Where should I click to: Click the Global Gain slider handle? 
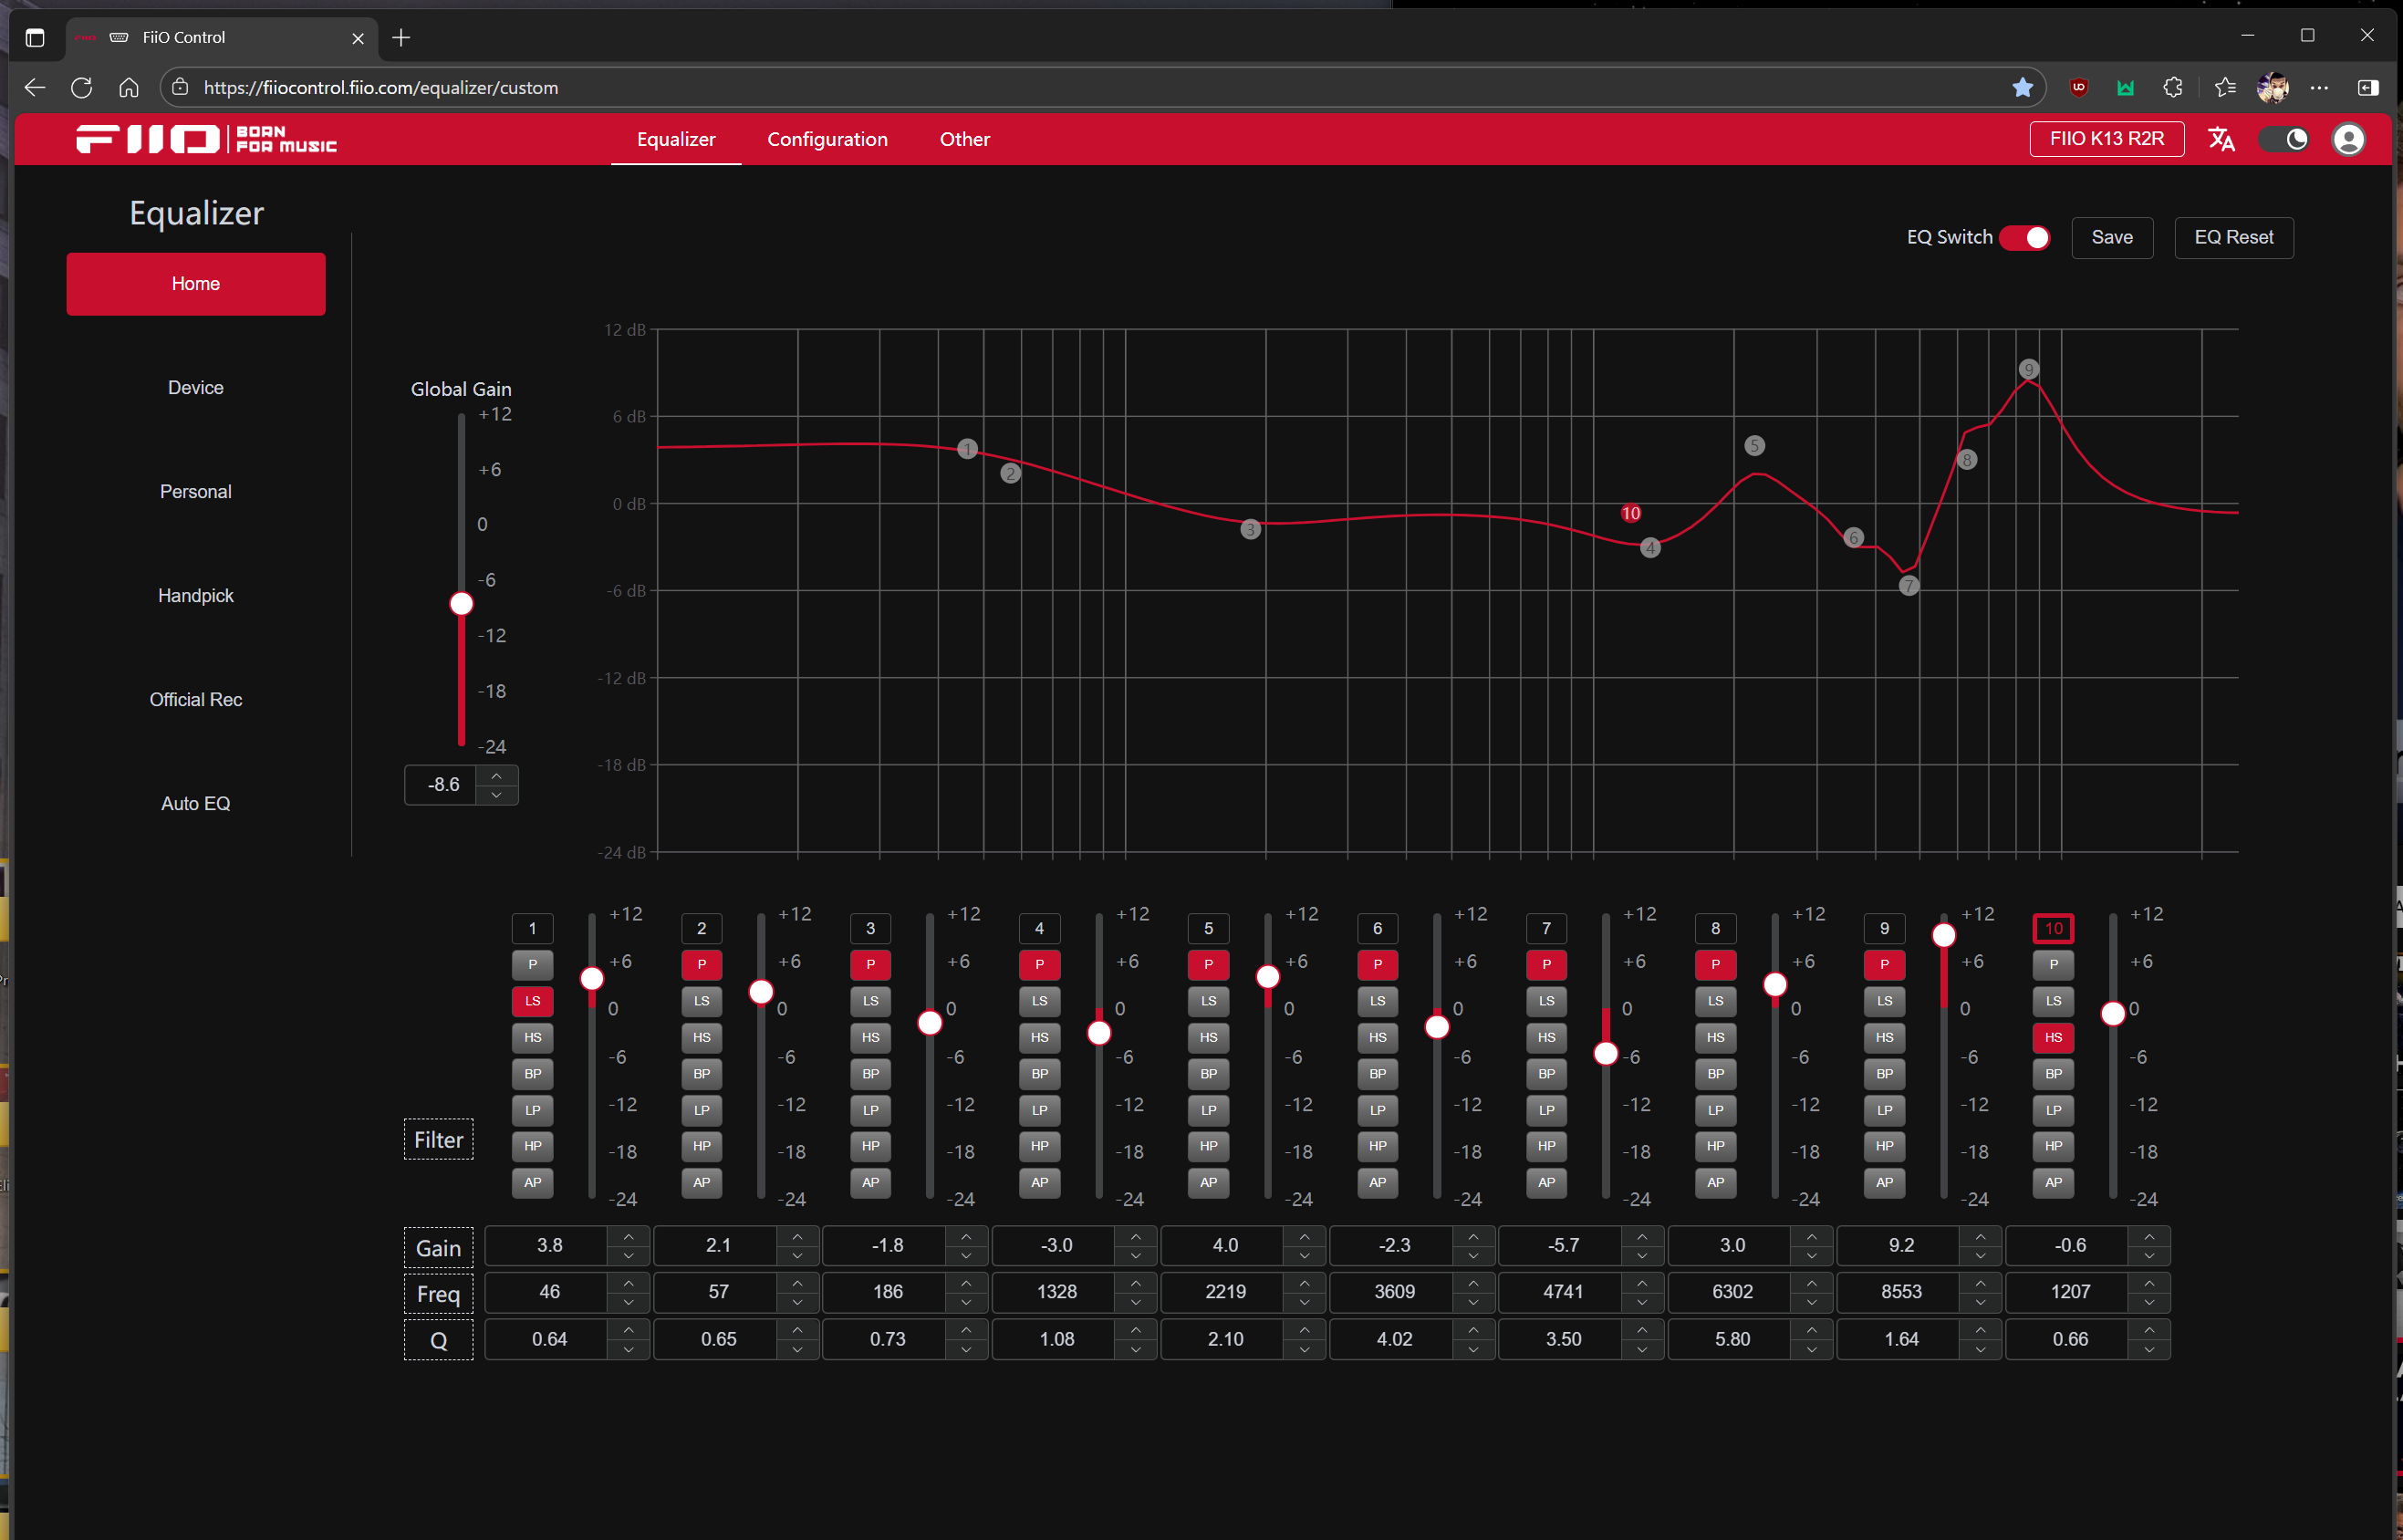click(461, 603)
